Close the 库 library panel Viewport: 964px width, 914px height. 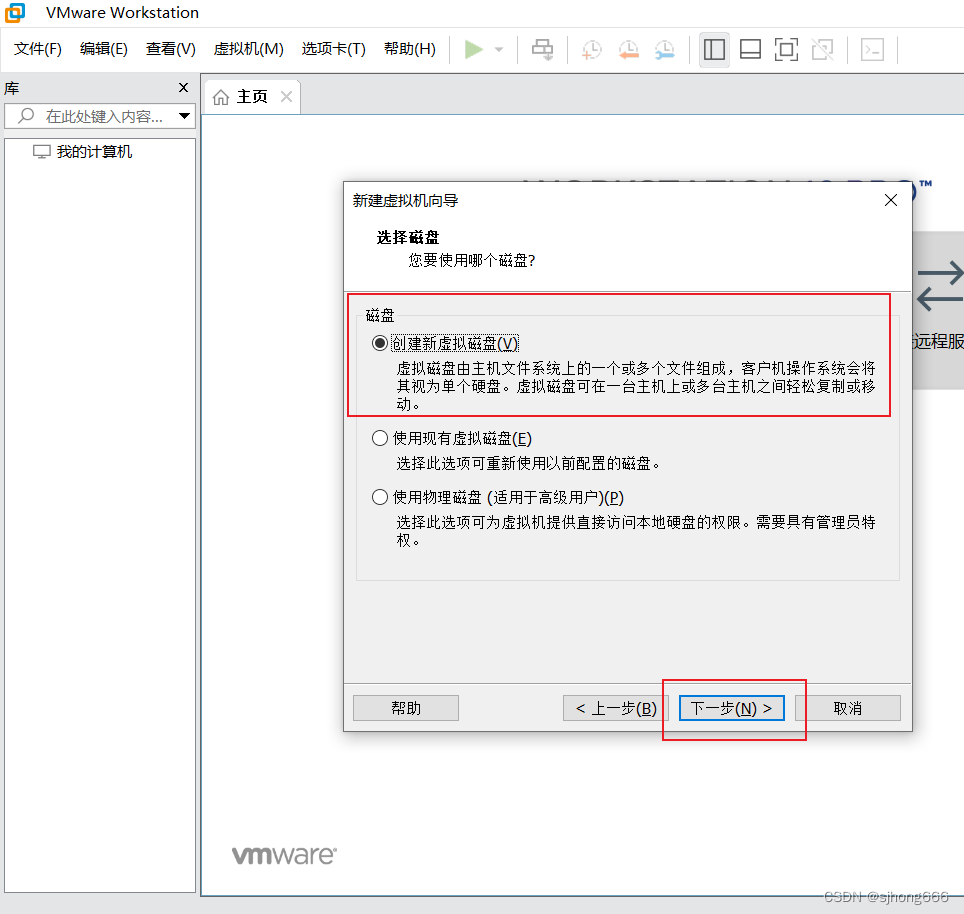click(x=183, y=88)
